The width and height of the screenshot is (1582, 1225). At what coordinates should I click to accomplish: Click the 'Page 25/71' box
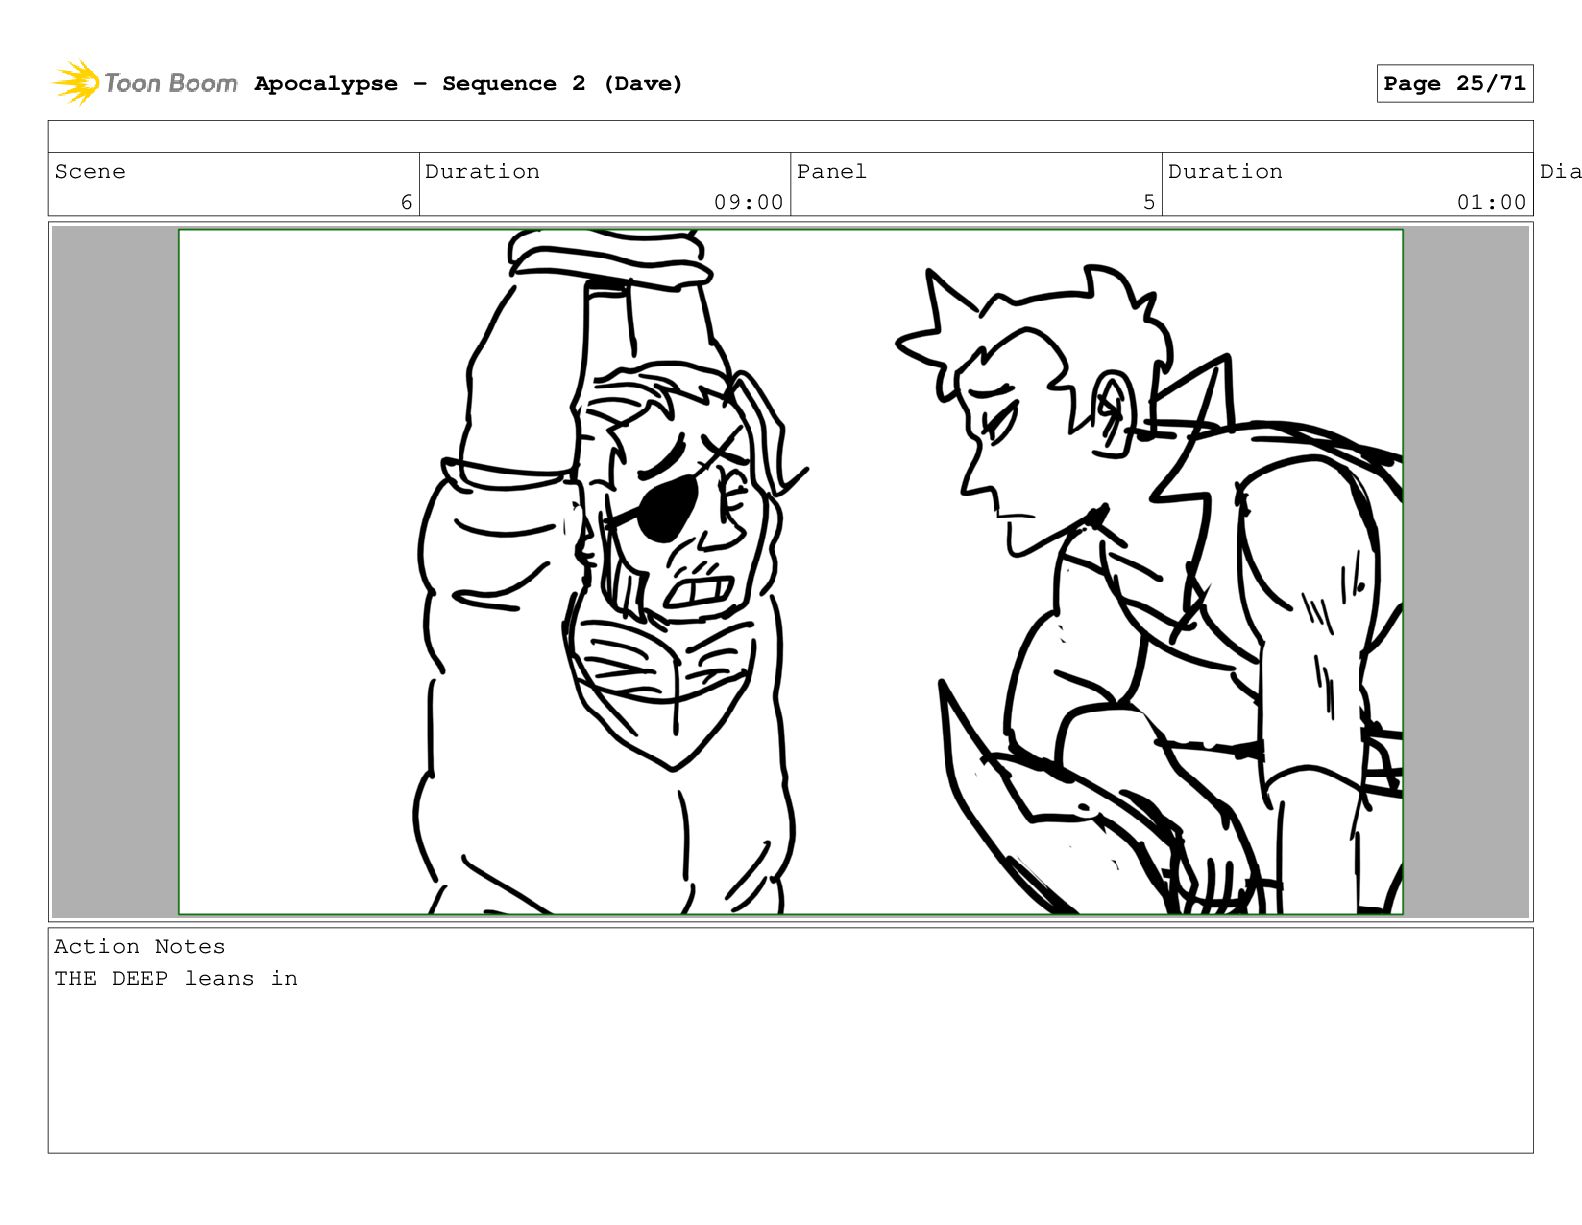[x=1454, y=84]
